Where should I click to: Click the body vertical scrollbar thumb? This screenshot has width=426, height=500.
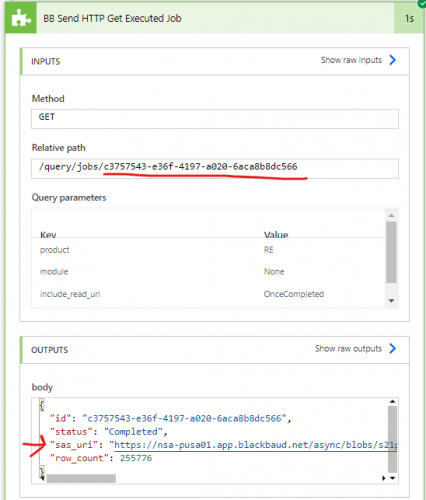pyautogui.click(x=392, y=439)
